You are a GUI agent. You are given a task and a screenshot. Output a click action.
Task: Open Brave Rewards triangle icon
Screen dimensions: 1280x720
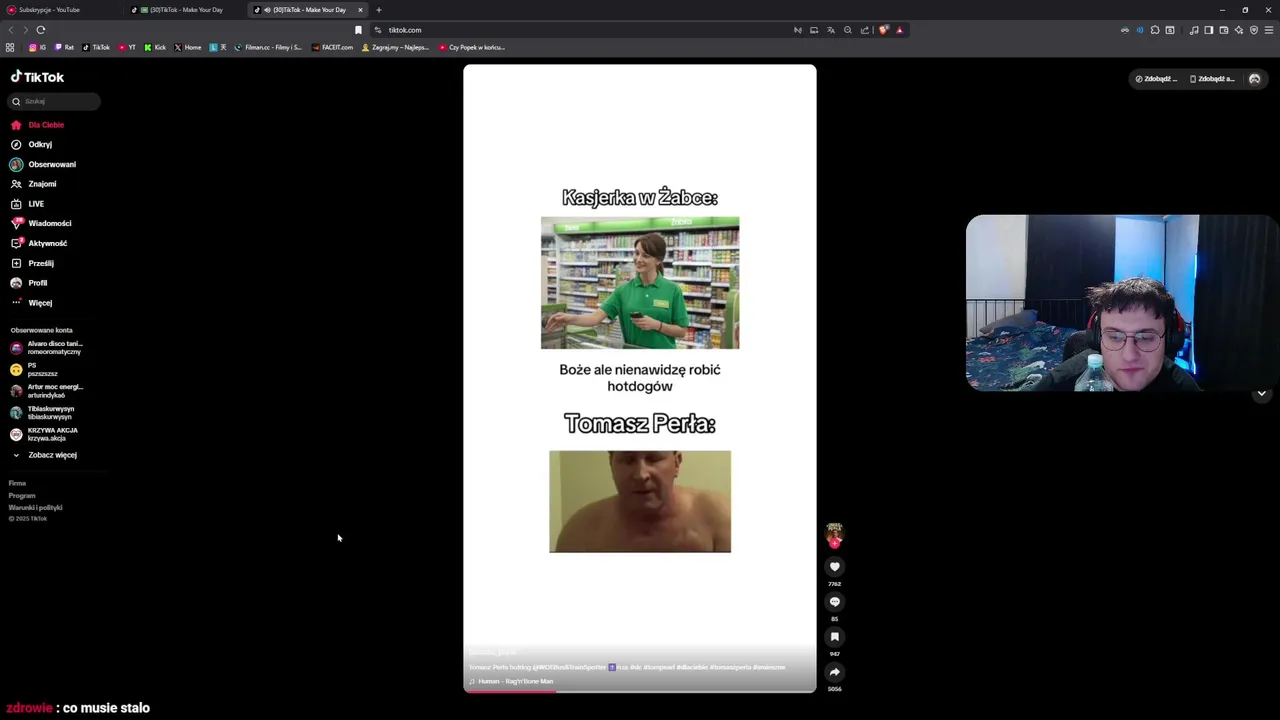coord(899,30)
